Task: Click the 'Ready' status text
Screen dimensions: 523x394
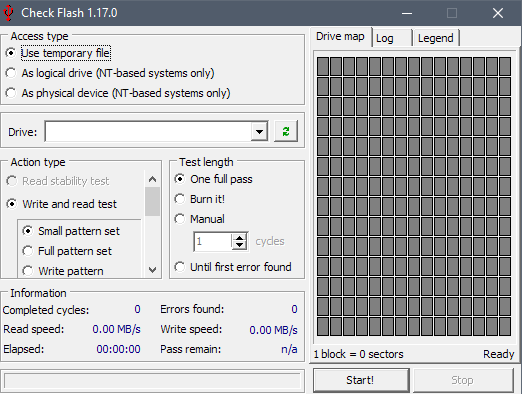Action: [x=499, y=354]
